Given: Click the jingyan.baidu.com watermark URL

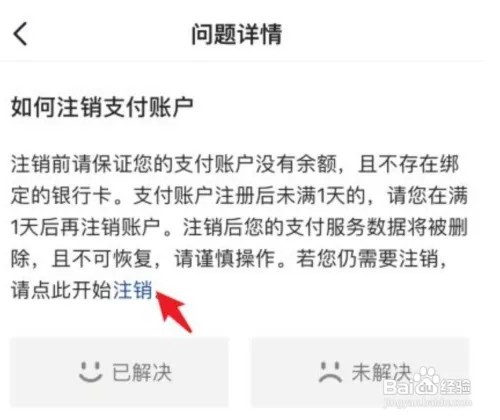Looking at the screenshot, I should (427, 402).
